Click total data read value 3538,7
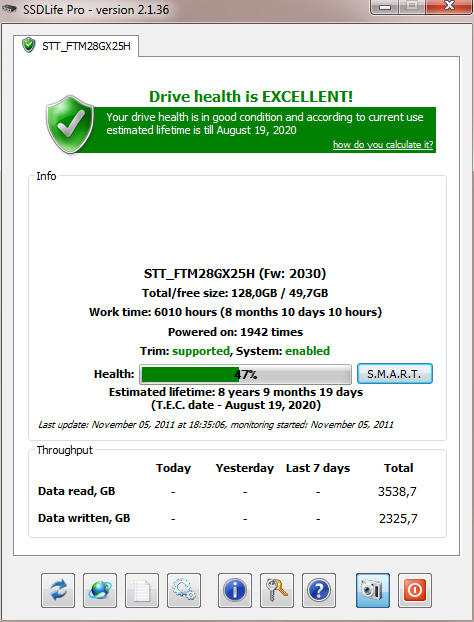Image resolution: width=474 pixels, height=622 pixels. tap(397, 492)
